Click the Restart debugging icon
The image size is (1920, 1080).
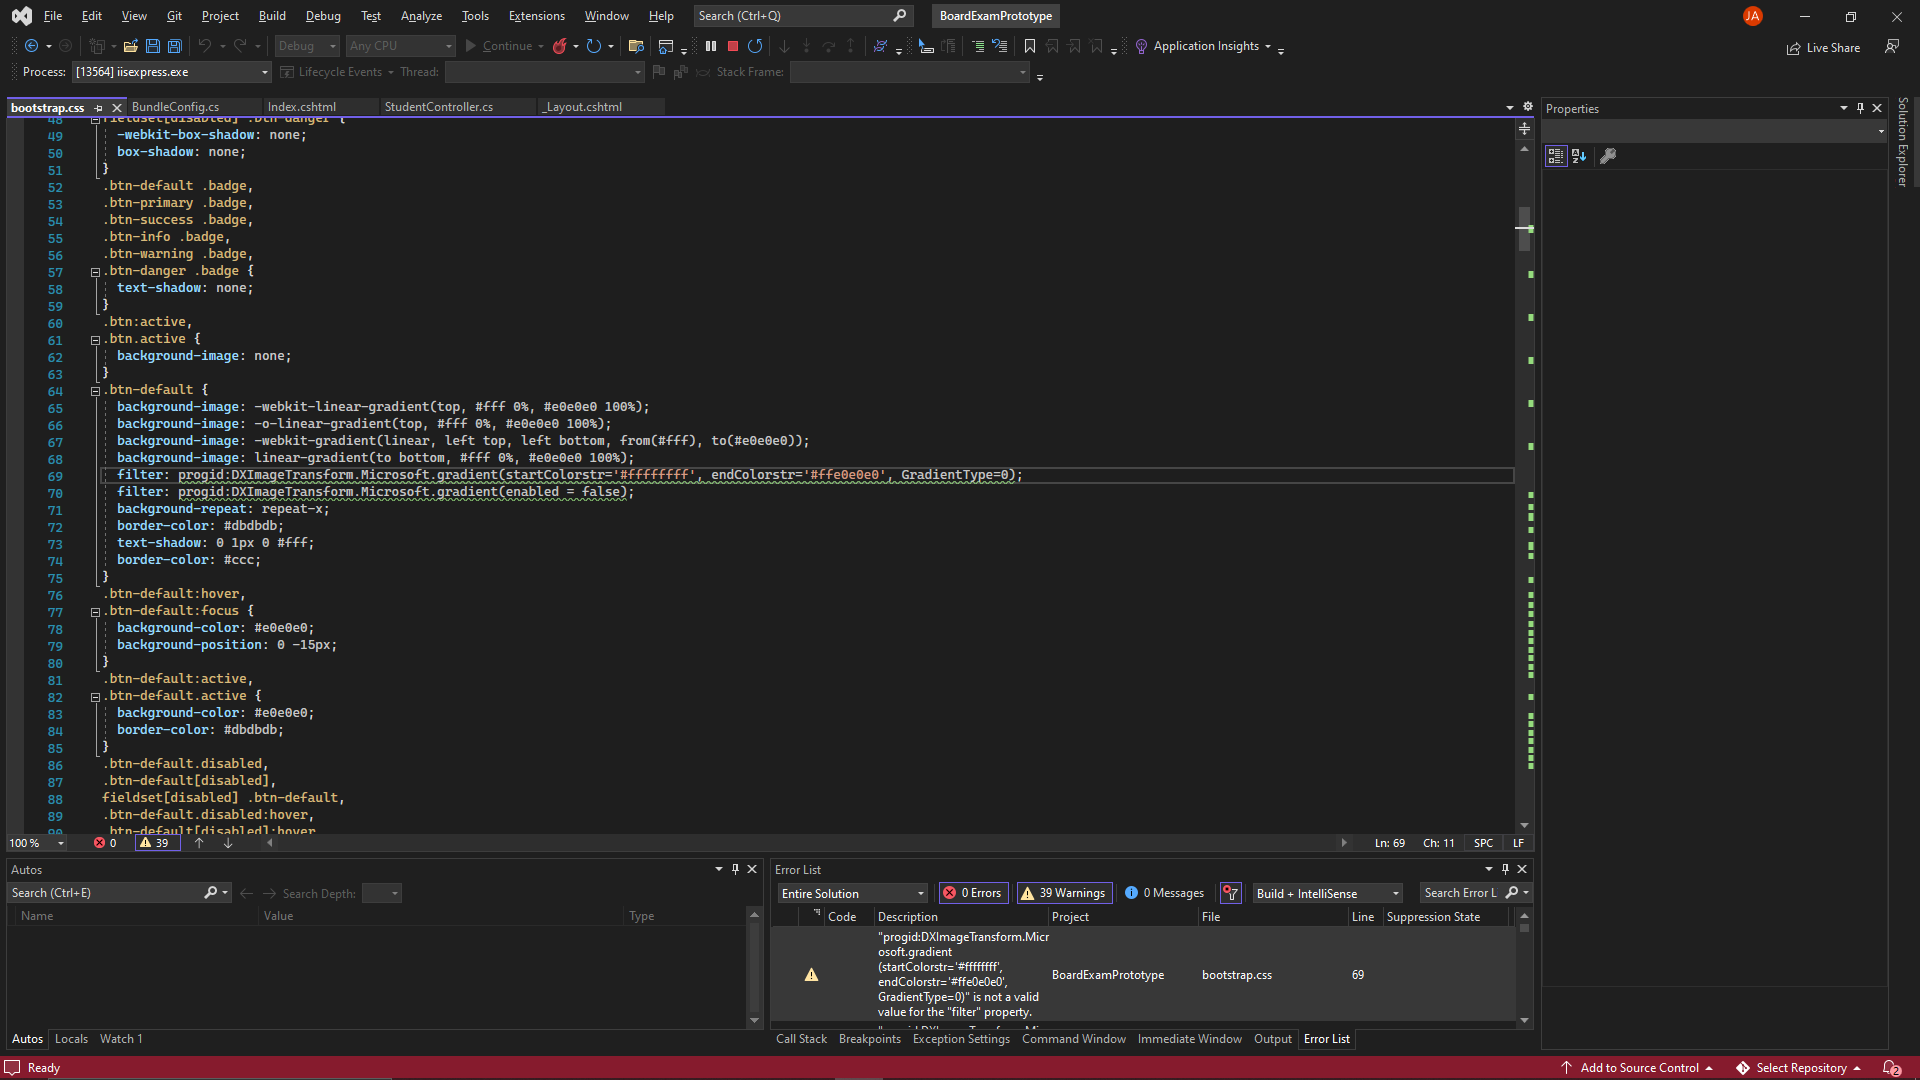coord(755,46)
